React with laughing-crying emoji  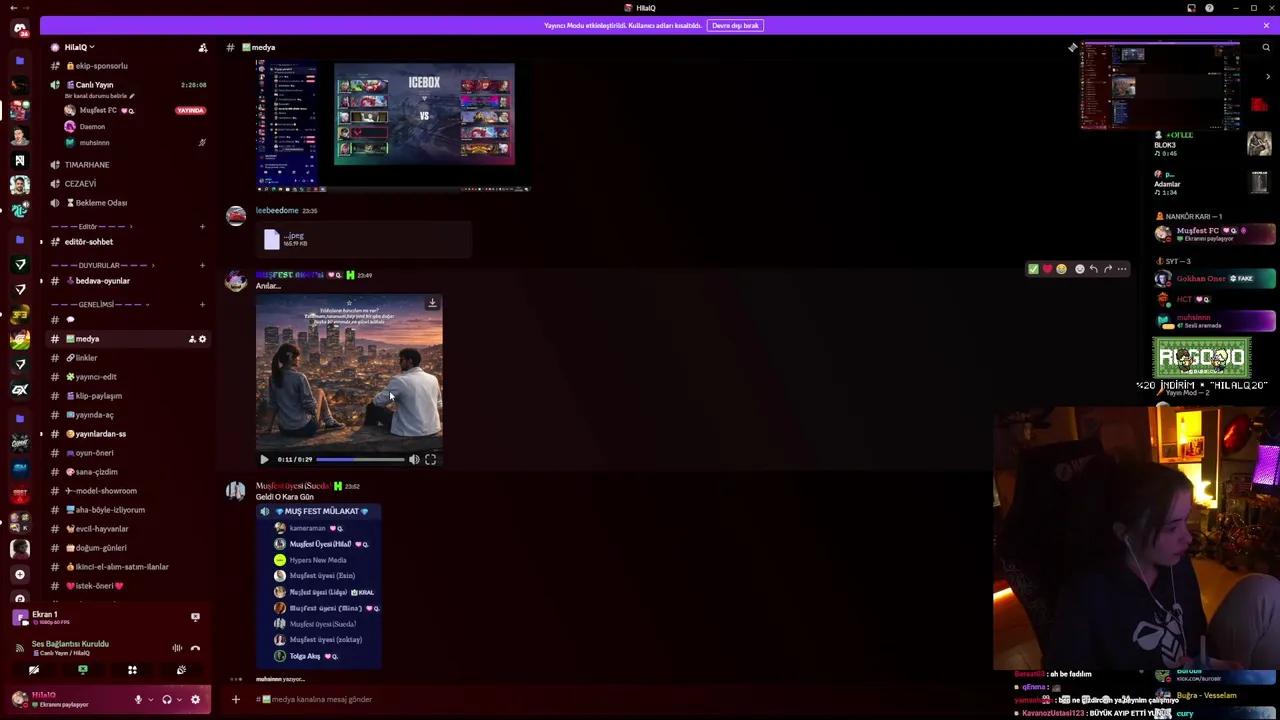pyautogui.click(x=1061, y=269)
